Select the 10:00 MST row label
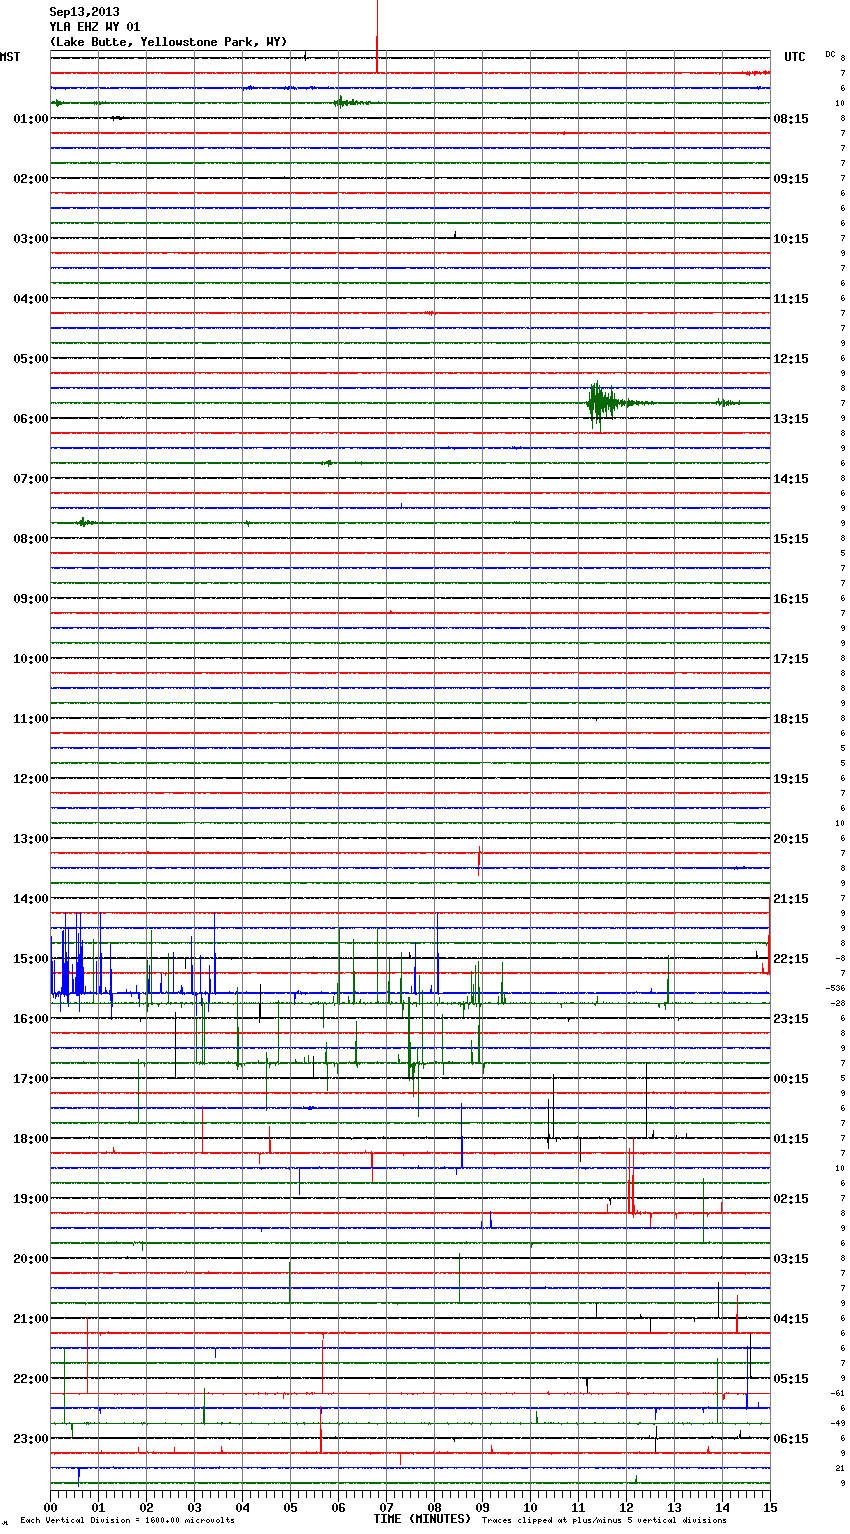The height and width of the screenshot is (1534, 850). coord(31,659)
